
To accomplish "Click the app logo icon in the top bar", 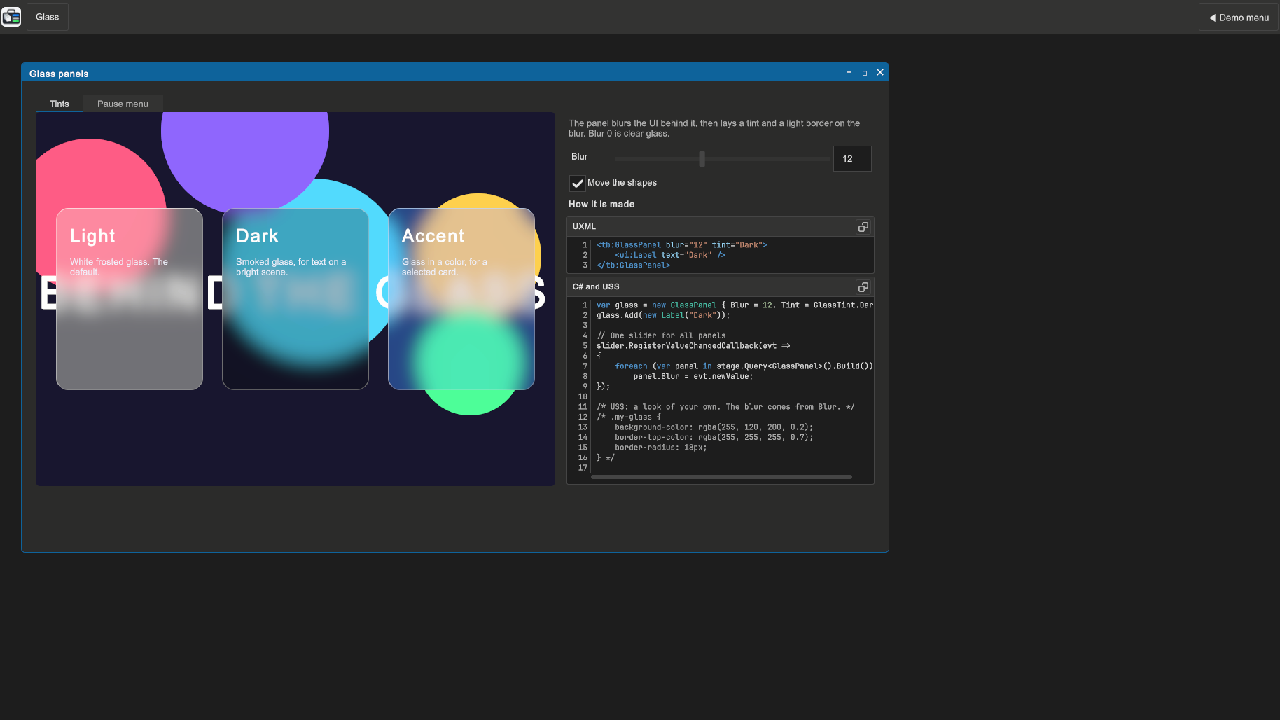I will click(x=11, y=17).
